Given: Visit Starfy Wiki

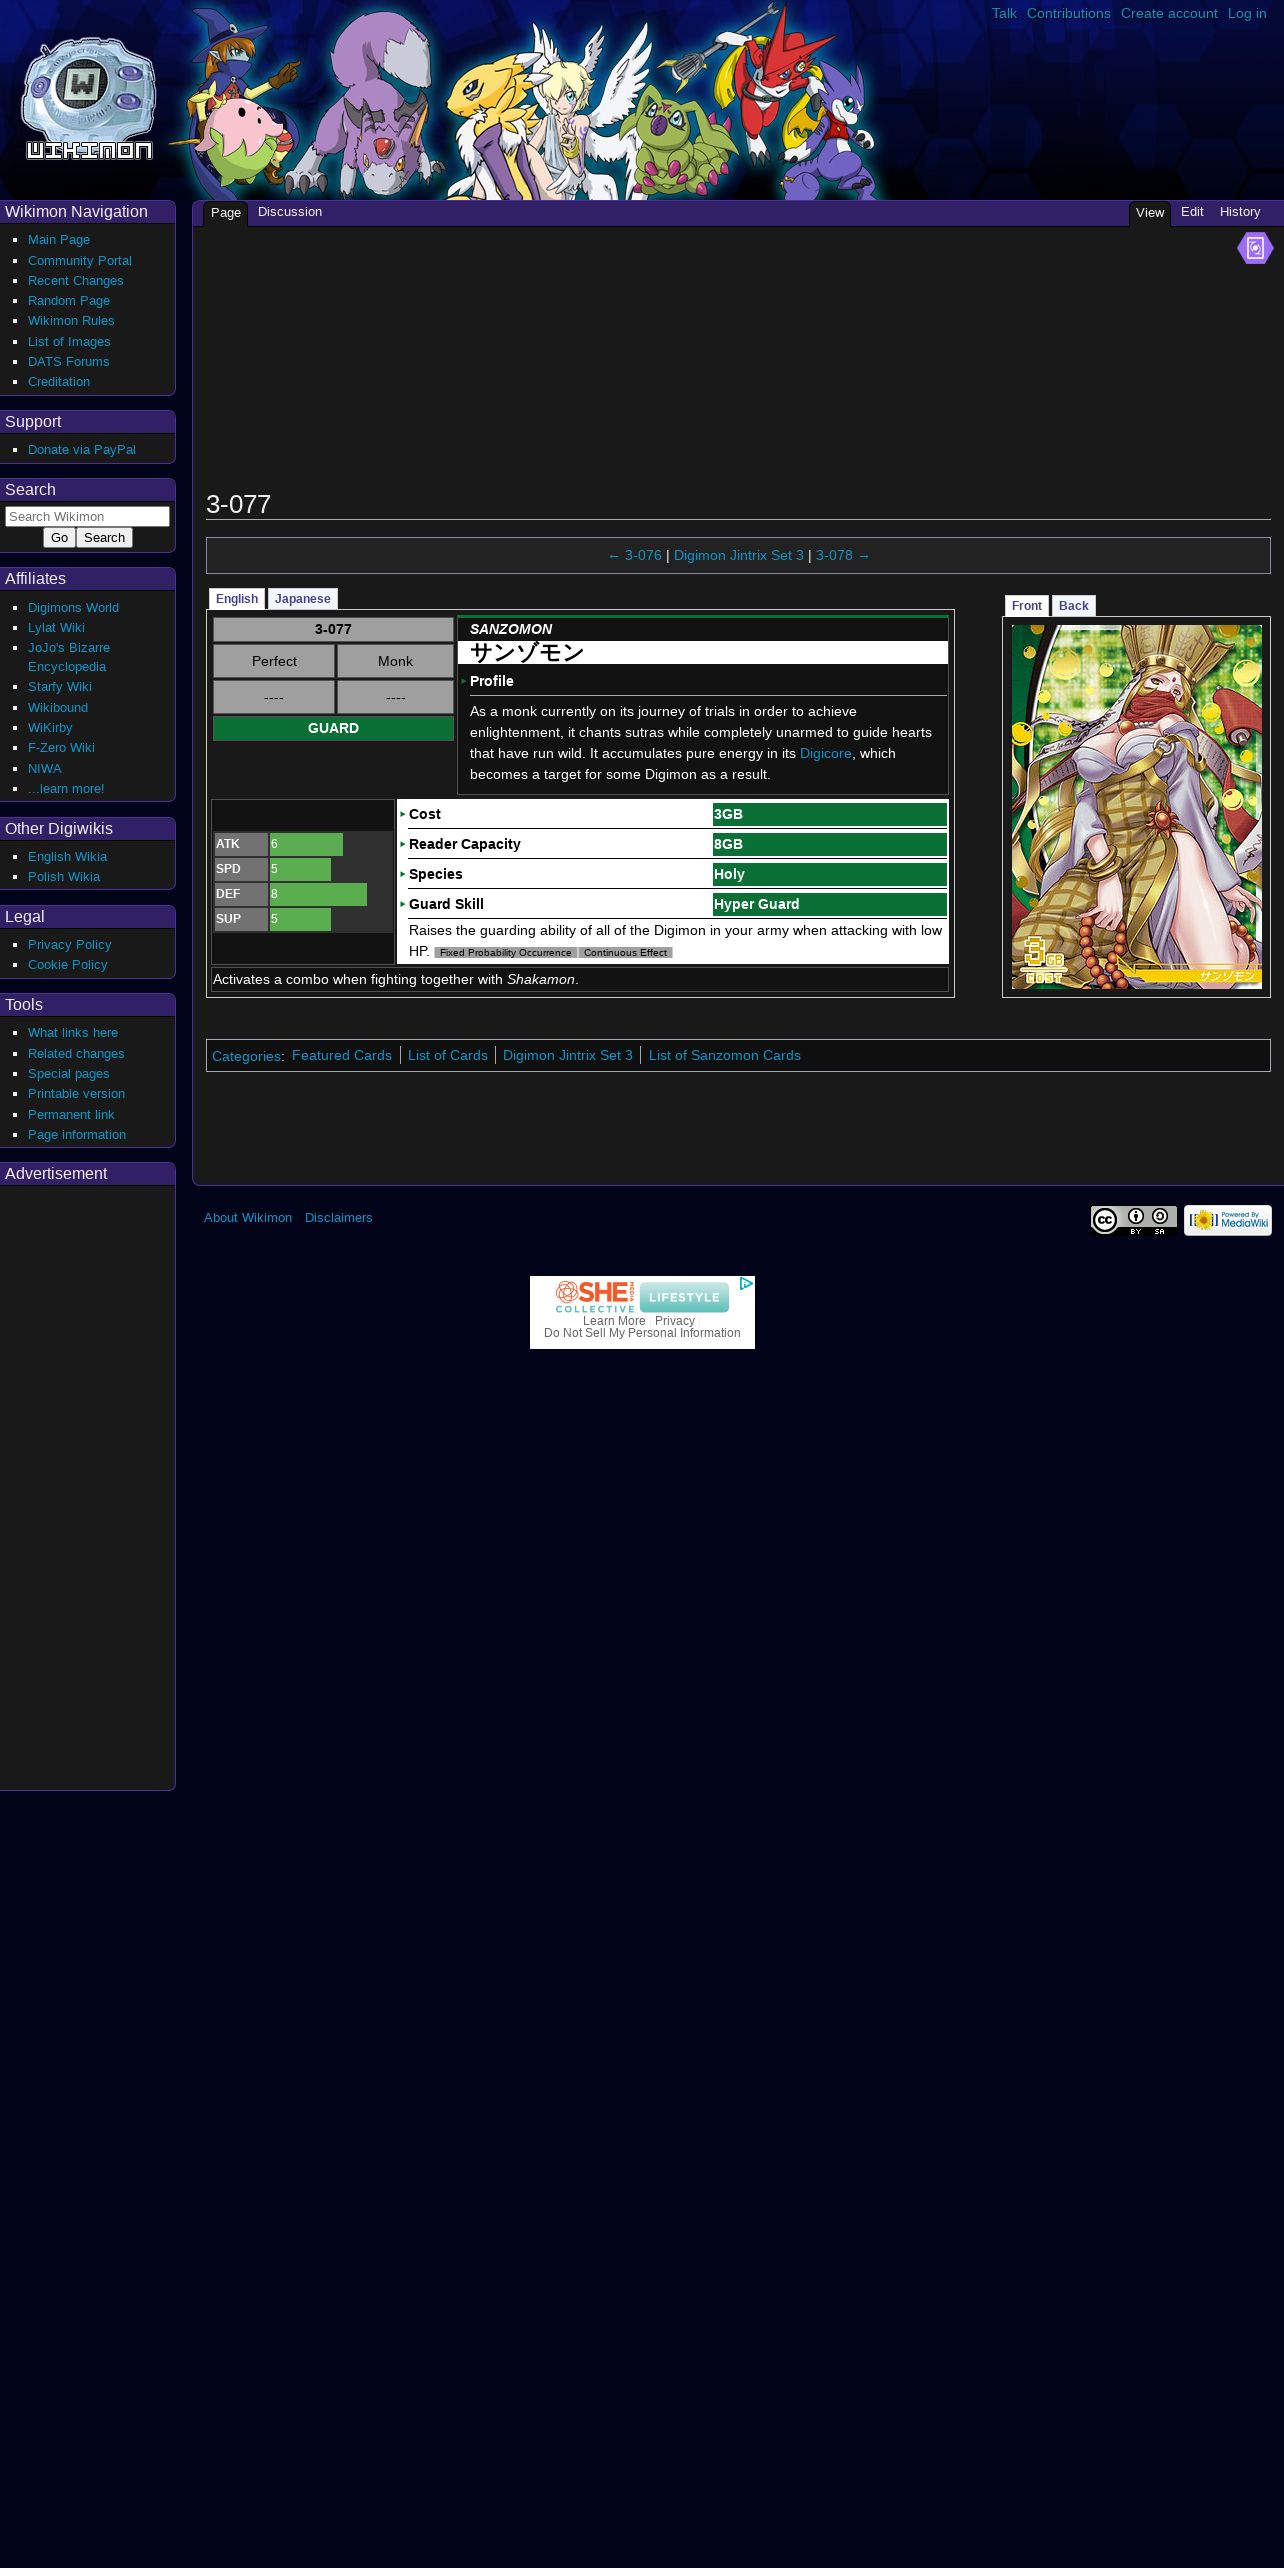Looking at the screenshot, I should click(60, 687).
